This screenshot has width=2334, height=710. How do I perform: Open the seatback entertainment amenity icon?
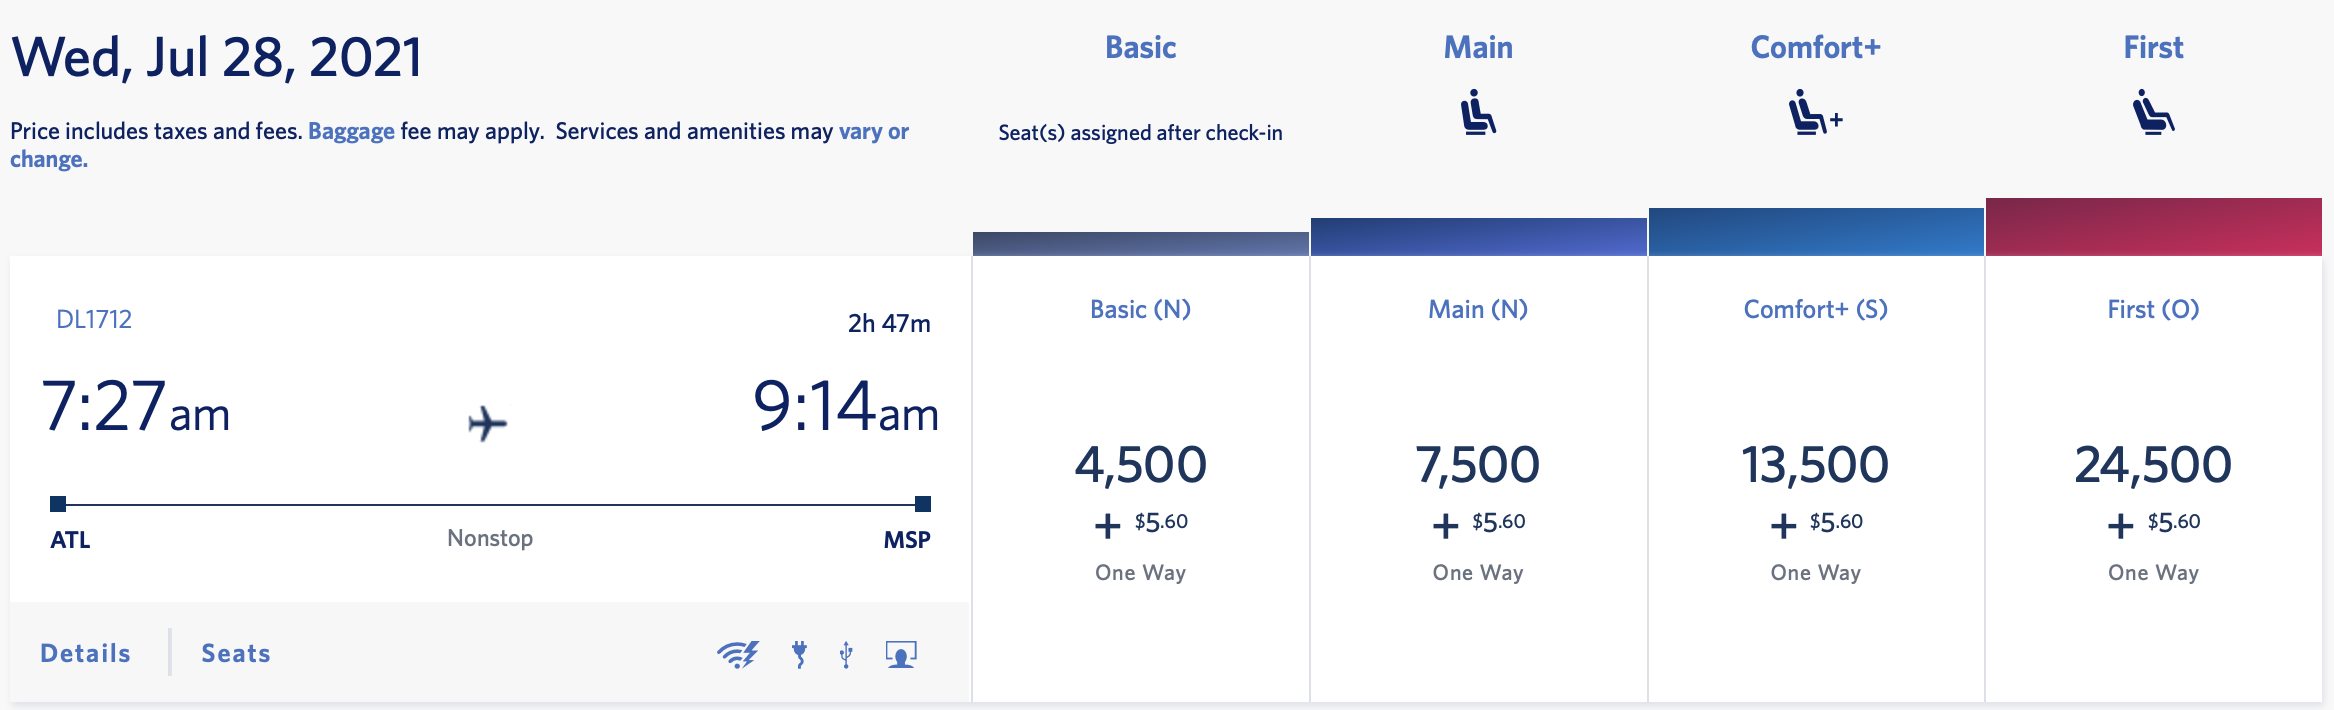[x=901, y=654]
